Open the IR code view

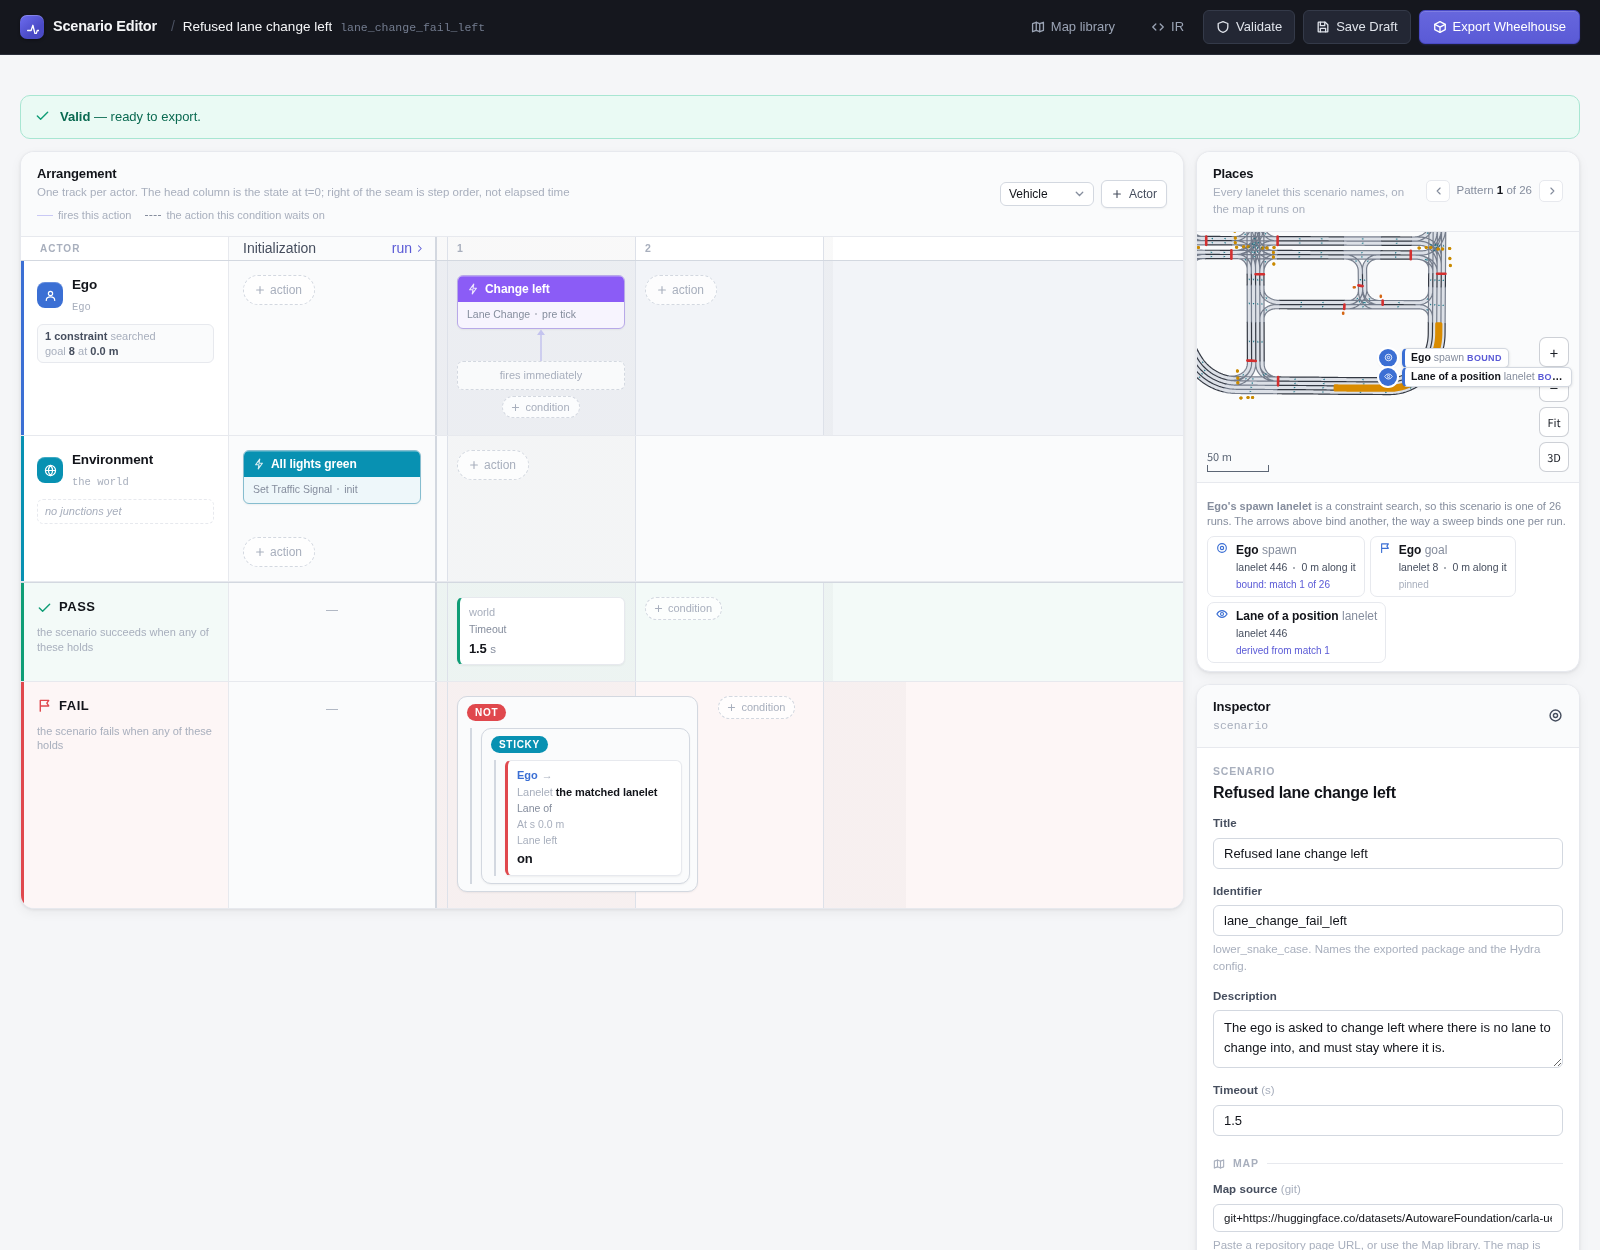1168,27
